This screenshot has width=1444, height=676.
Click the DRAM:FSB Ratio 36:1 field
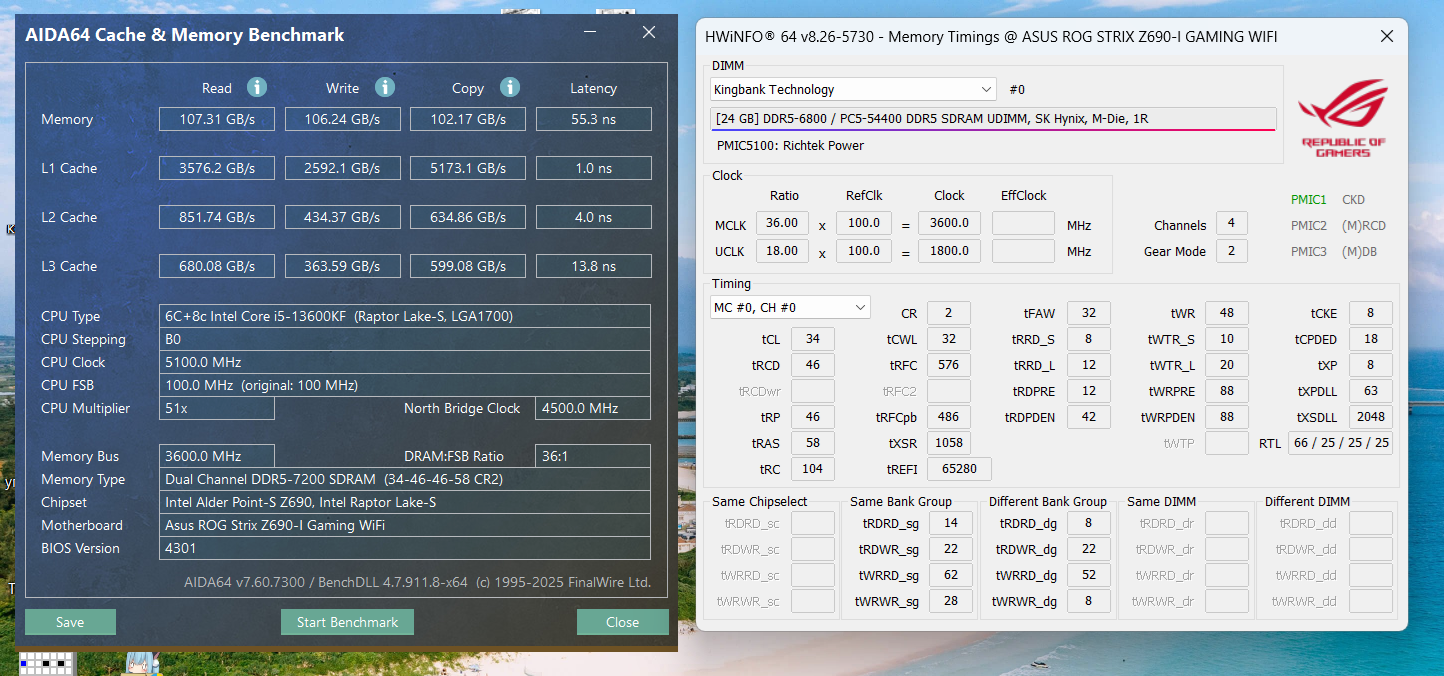click(x=594, y=456)
